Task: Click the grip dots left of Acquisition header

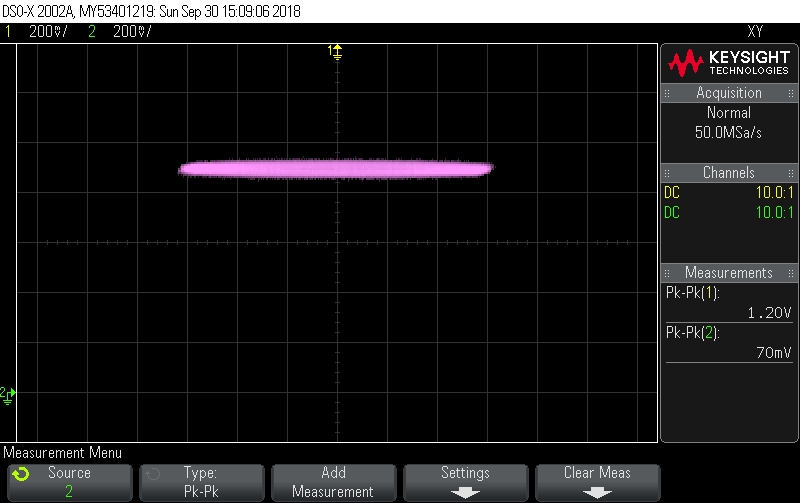Action: [667, 93]
